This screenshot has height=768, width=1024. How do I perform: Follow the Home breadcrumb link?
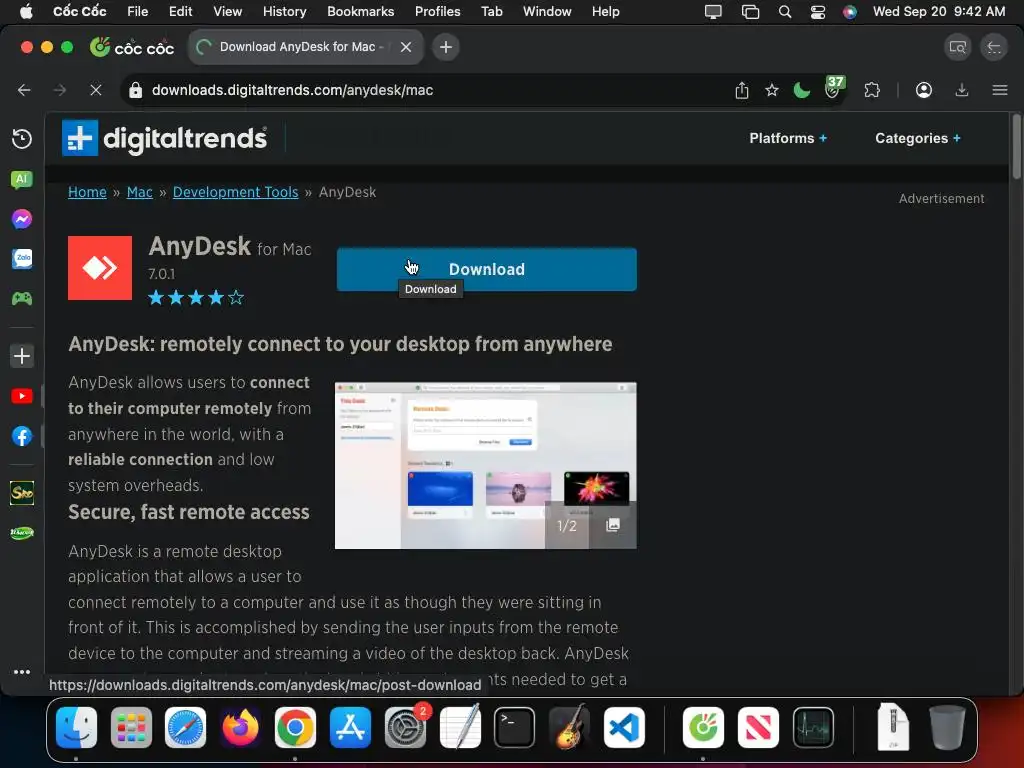87,192
